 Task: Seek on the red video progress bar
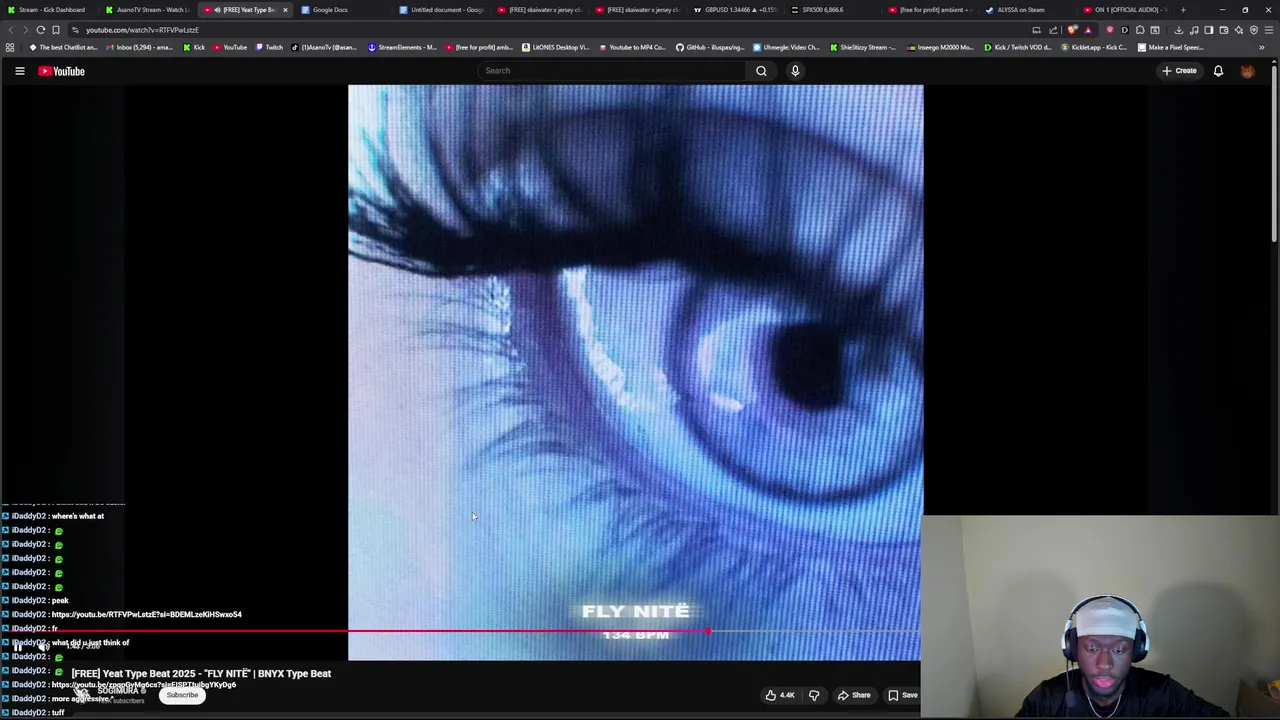click(x=460, y=631)
